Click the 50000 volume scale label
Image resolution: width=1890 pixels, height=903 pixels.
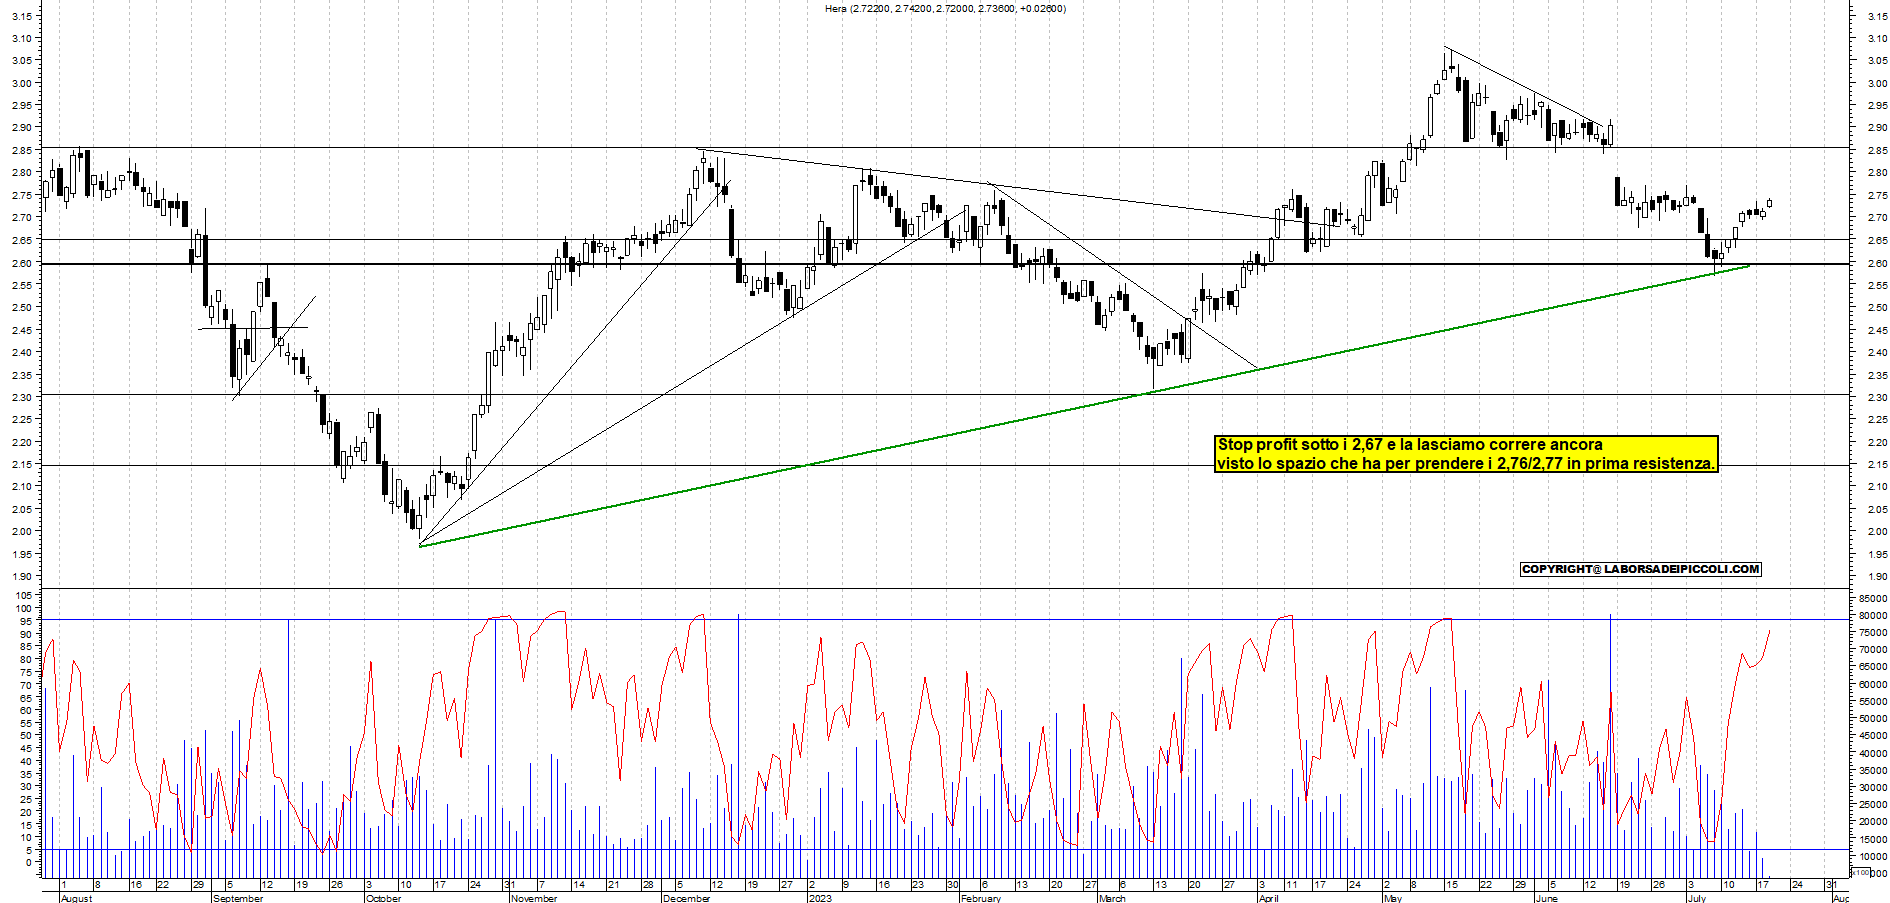click(x=1873, y=718)
